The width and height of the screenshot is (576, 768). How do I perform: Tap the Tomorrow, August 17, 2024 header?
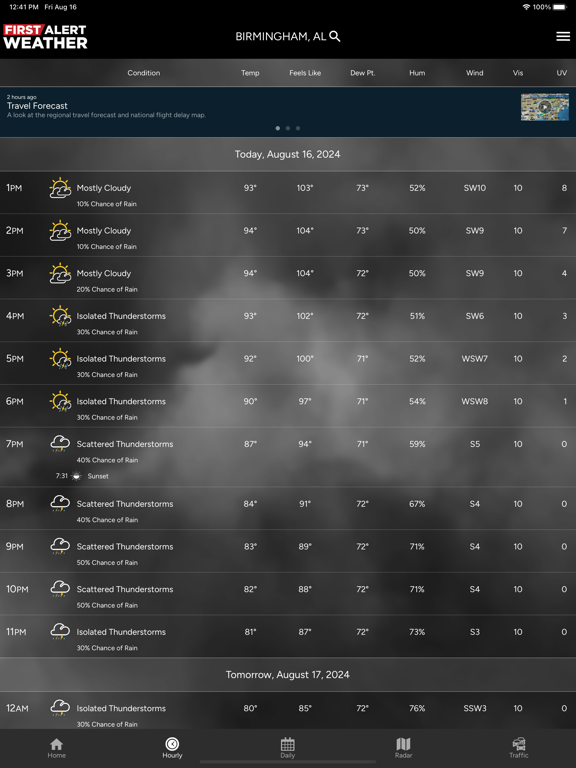click(x=288, y=674)
